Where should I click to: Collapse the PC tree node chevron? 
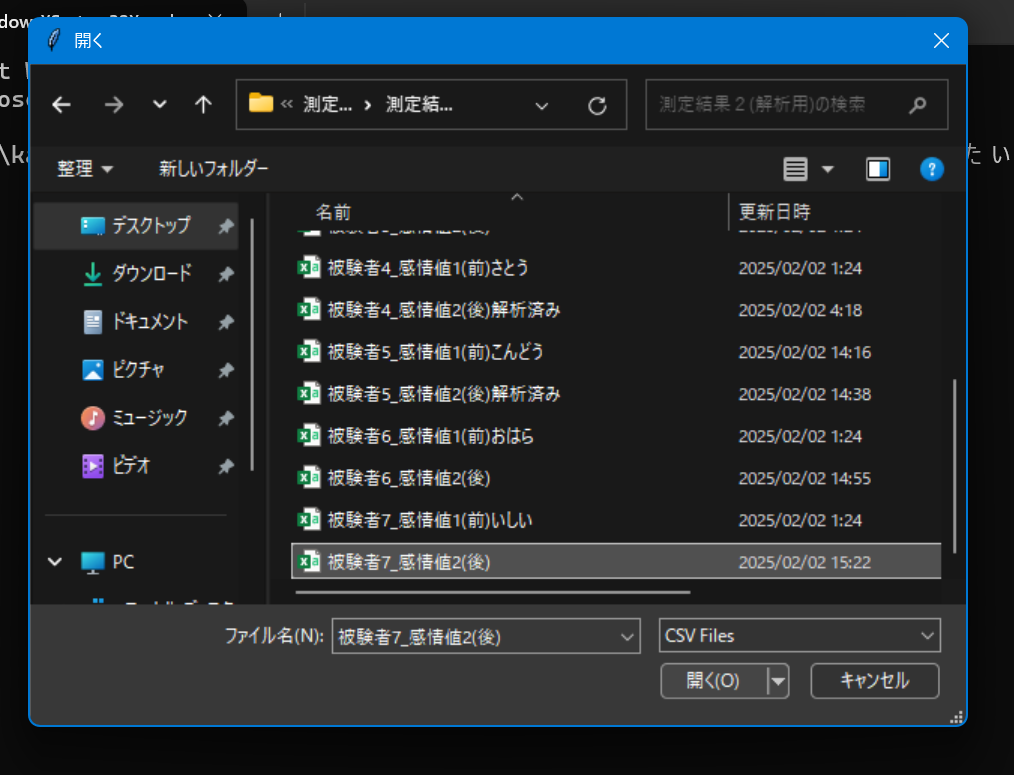point(55,562)
